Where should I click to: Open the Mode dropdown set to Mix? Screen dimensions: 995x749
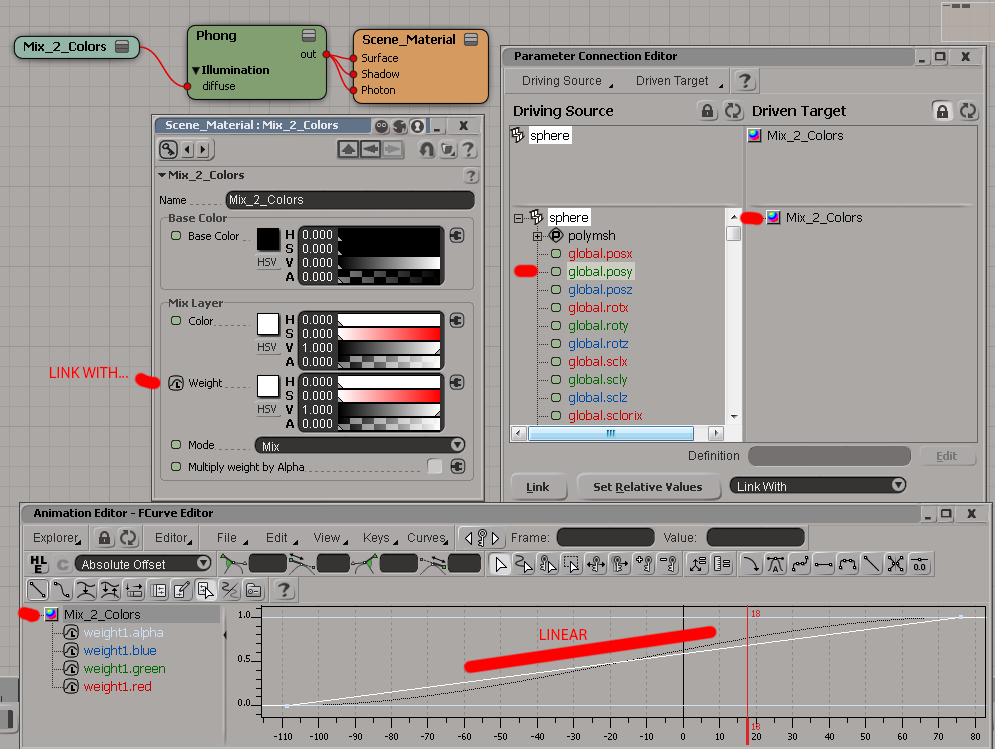tap(361, 445)
